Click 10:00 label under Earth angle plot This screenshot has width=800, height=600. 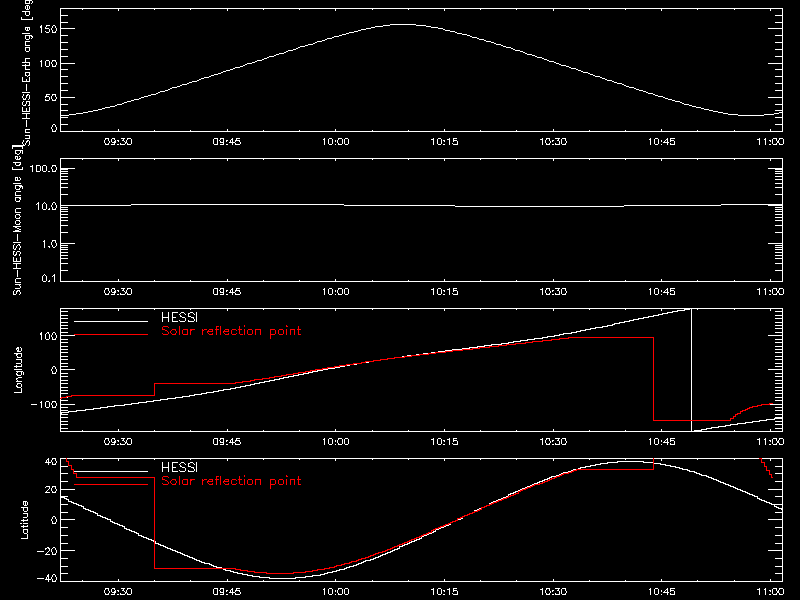coord(336,141)
